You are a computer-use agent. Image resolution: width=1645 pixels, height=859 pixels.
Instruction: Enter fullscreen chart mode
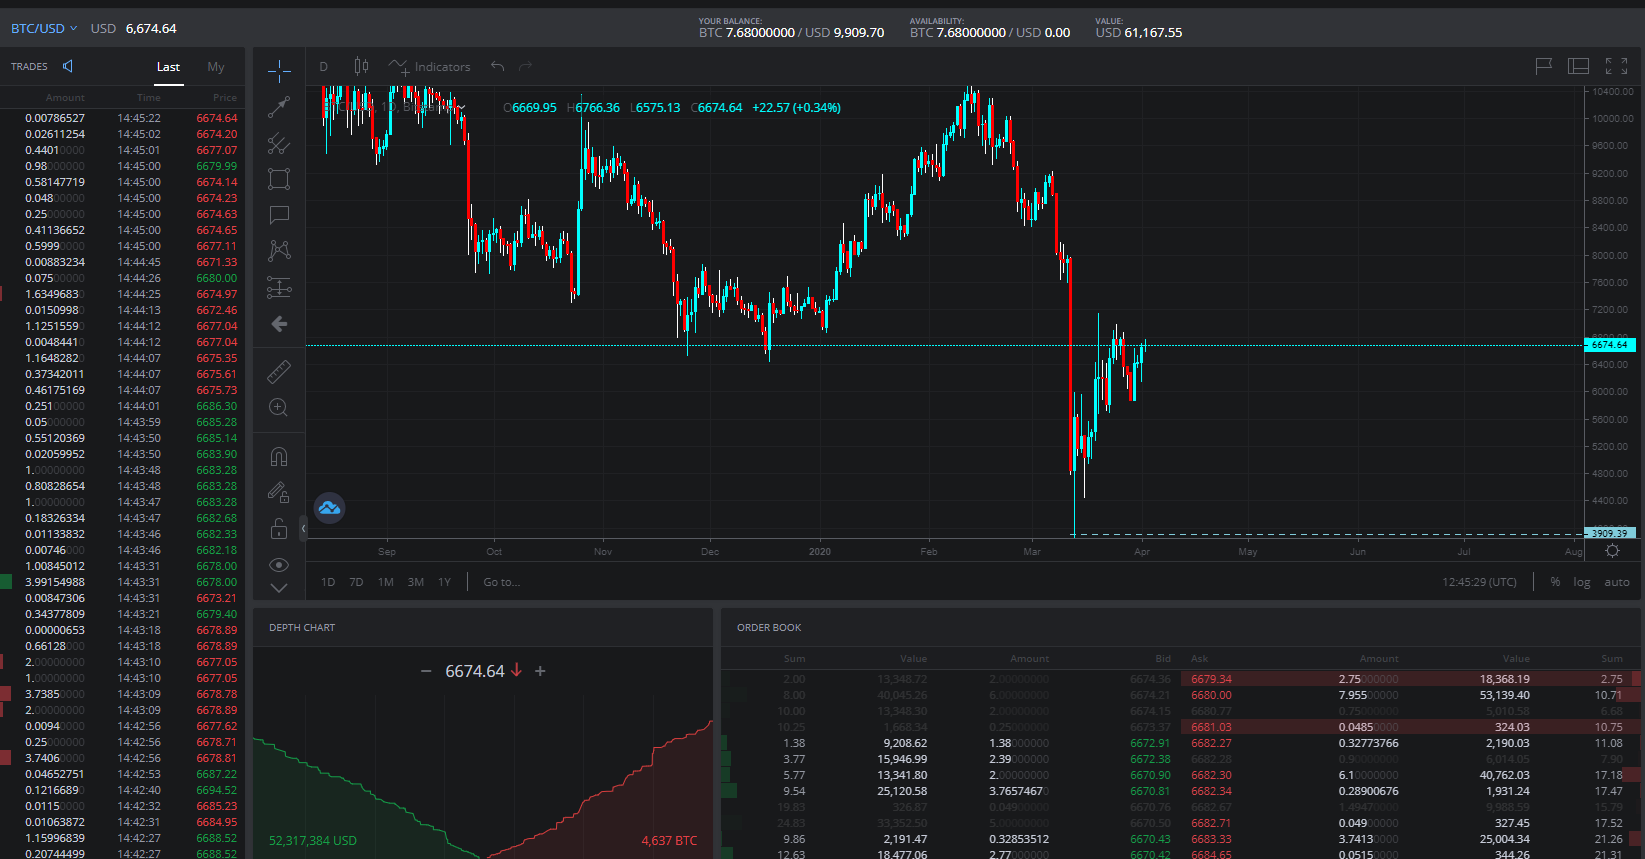[1616, 66]
